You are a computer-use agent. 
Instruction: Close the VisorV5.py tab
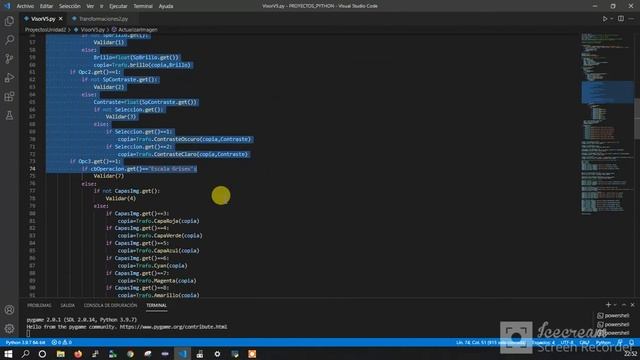click(x=61, y=19)
